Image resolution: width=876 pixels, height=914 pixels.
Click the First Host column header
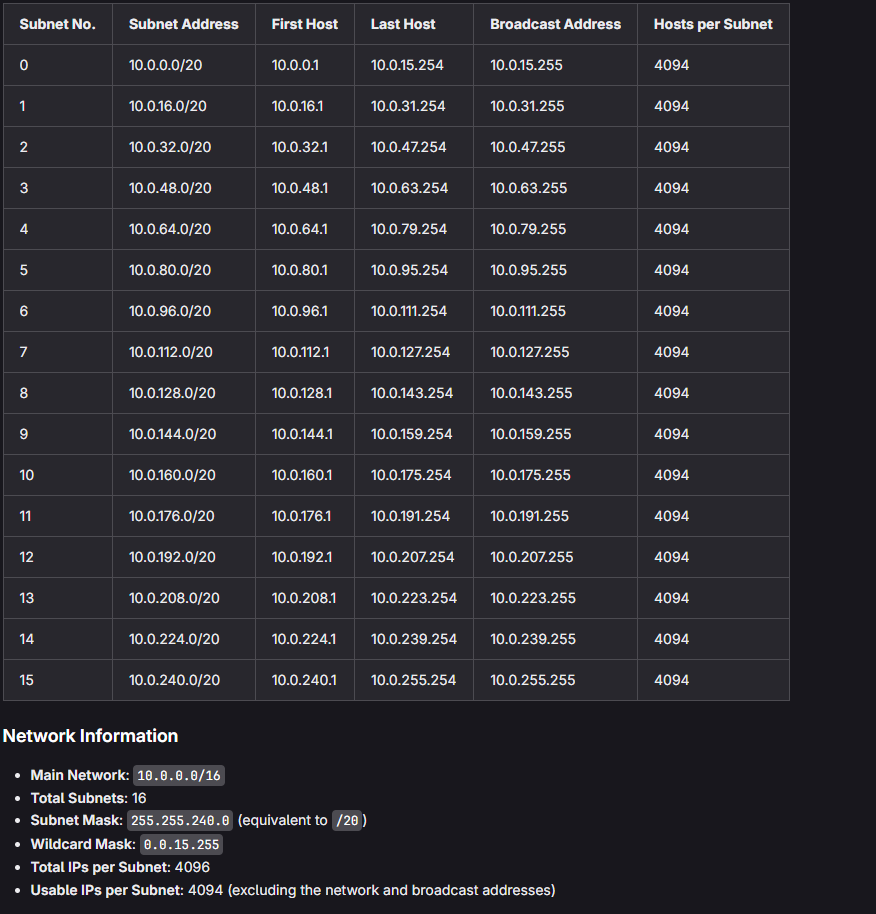[x=305, y=24]
